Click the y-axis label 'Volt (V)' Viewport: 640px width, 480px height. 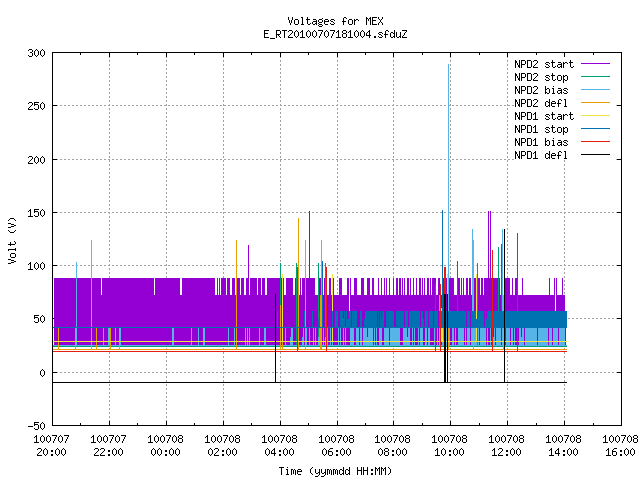12,240
